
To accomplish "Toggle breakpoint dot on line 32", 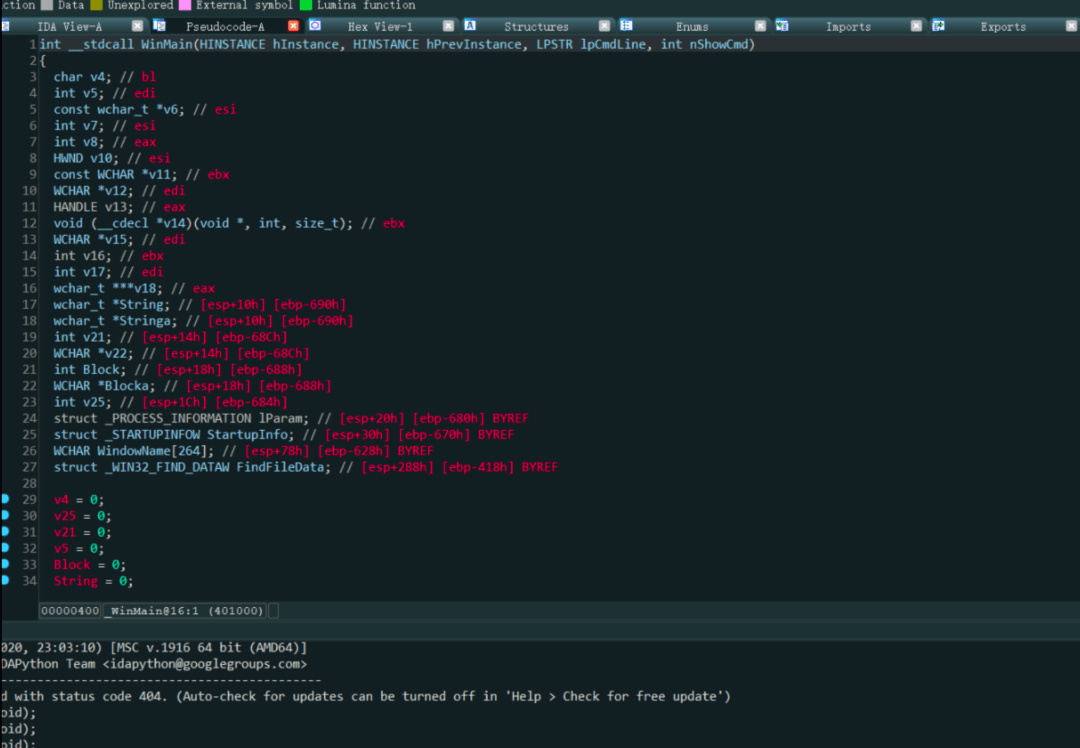I will click(6, 548).
